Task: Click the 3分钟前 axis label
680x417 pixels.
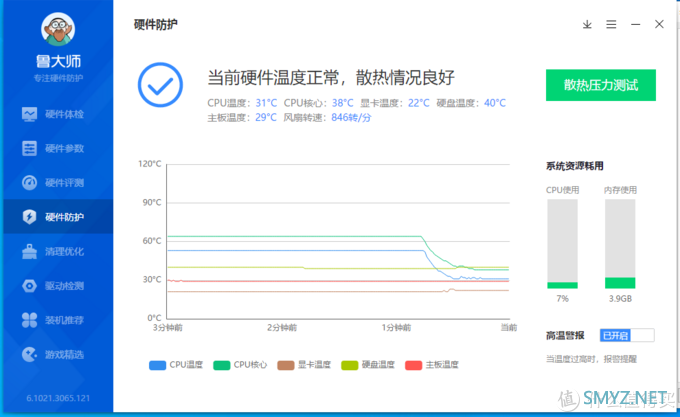Action: point(167,327)
